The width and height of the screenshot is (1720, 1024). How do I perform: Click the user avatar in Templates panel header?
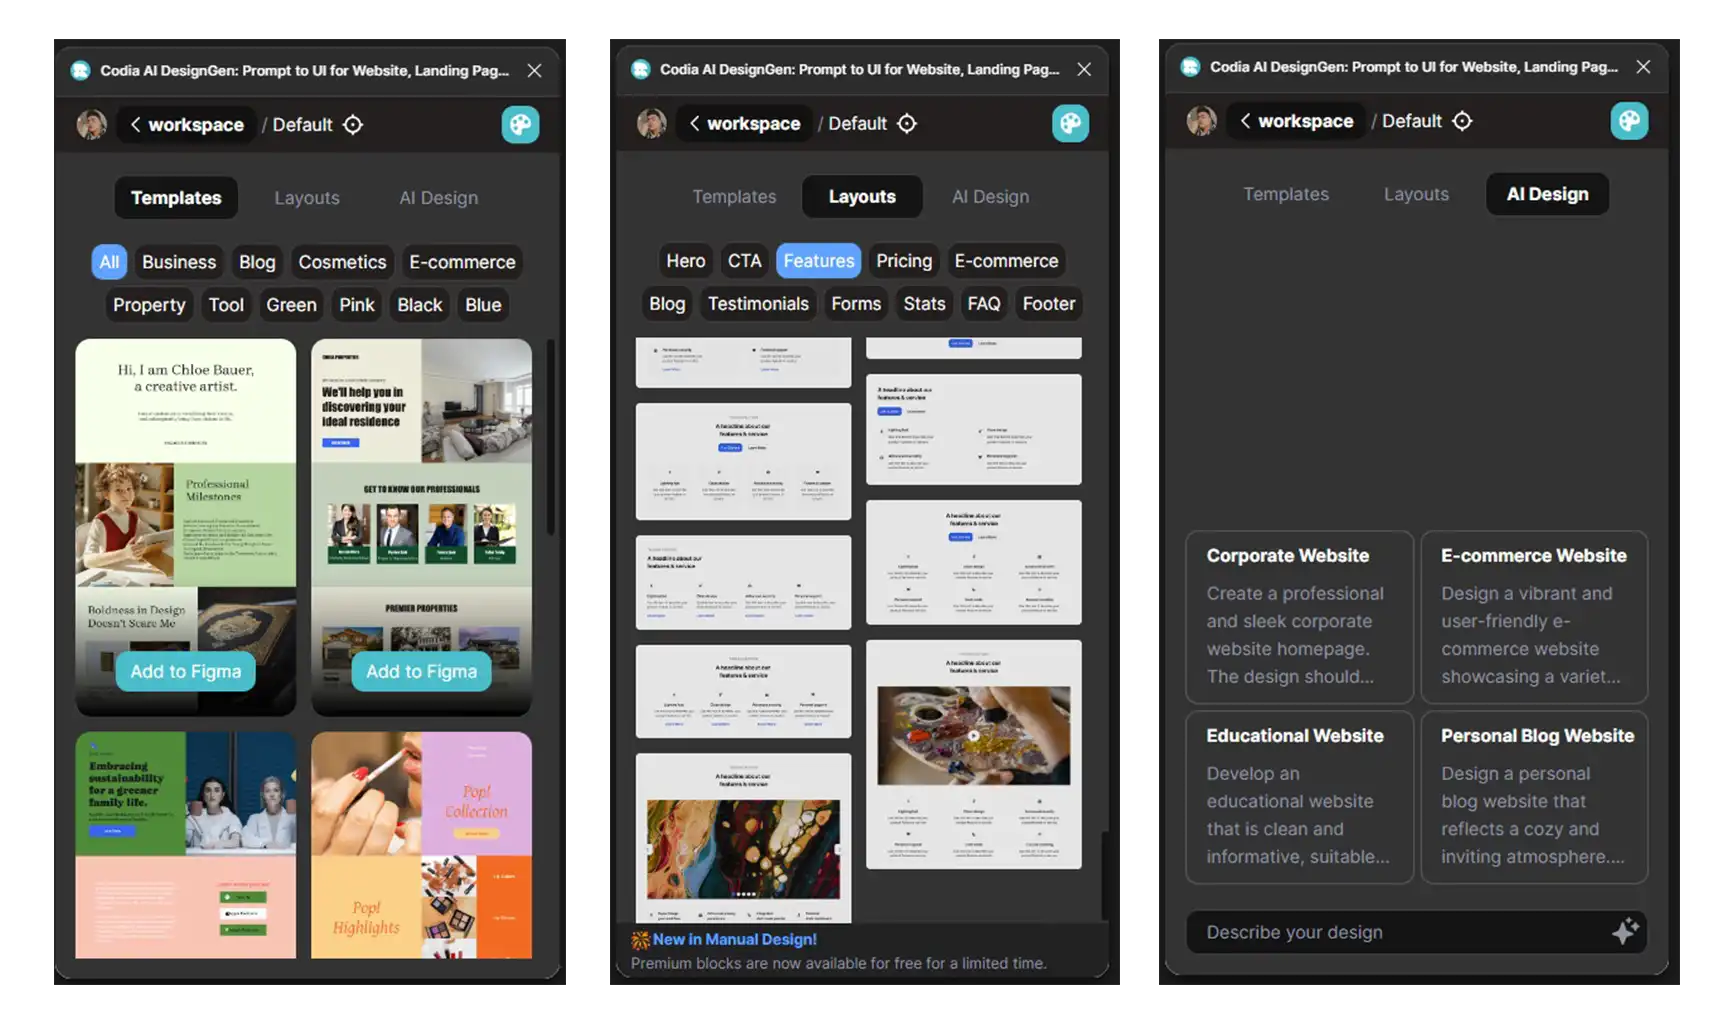tap(92, 125)
